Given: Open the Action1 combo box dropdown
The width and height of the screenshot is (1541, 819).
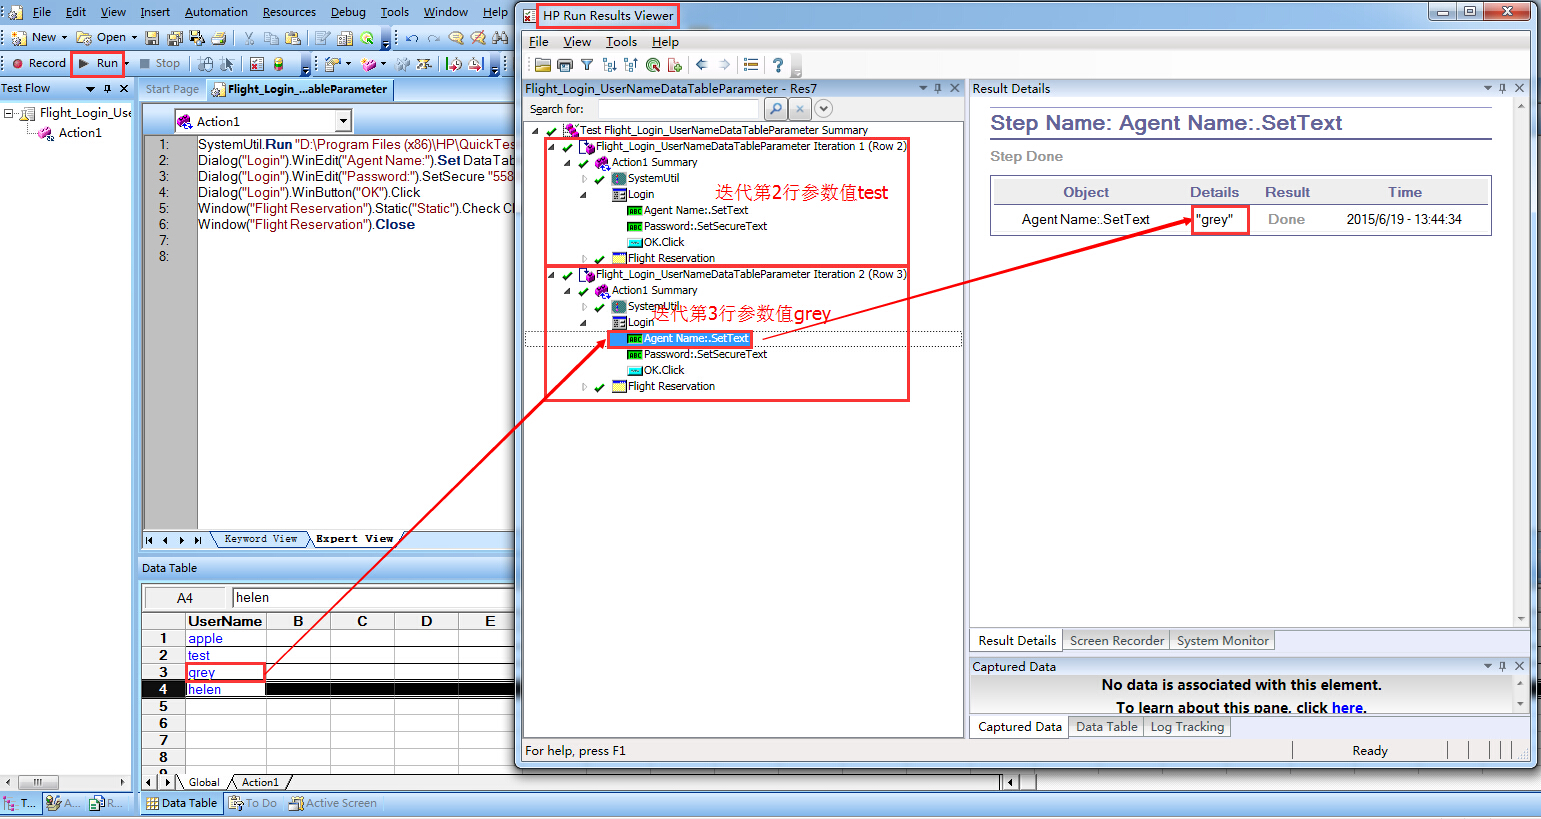Looking at the screenshot, I should [343, 121].
